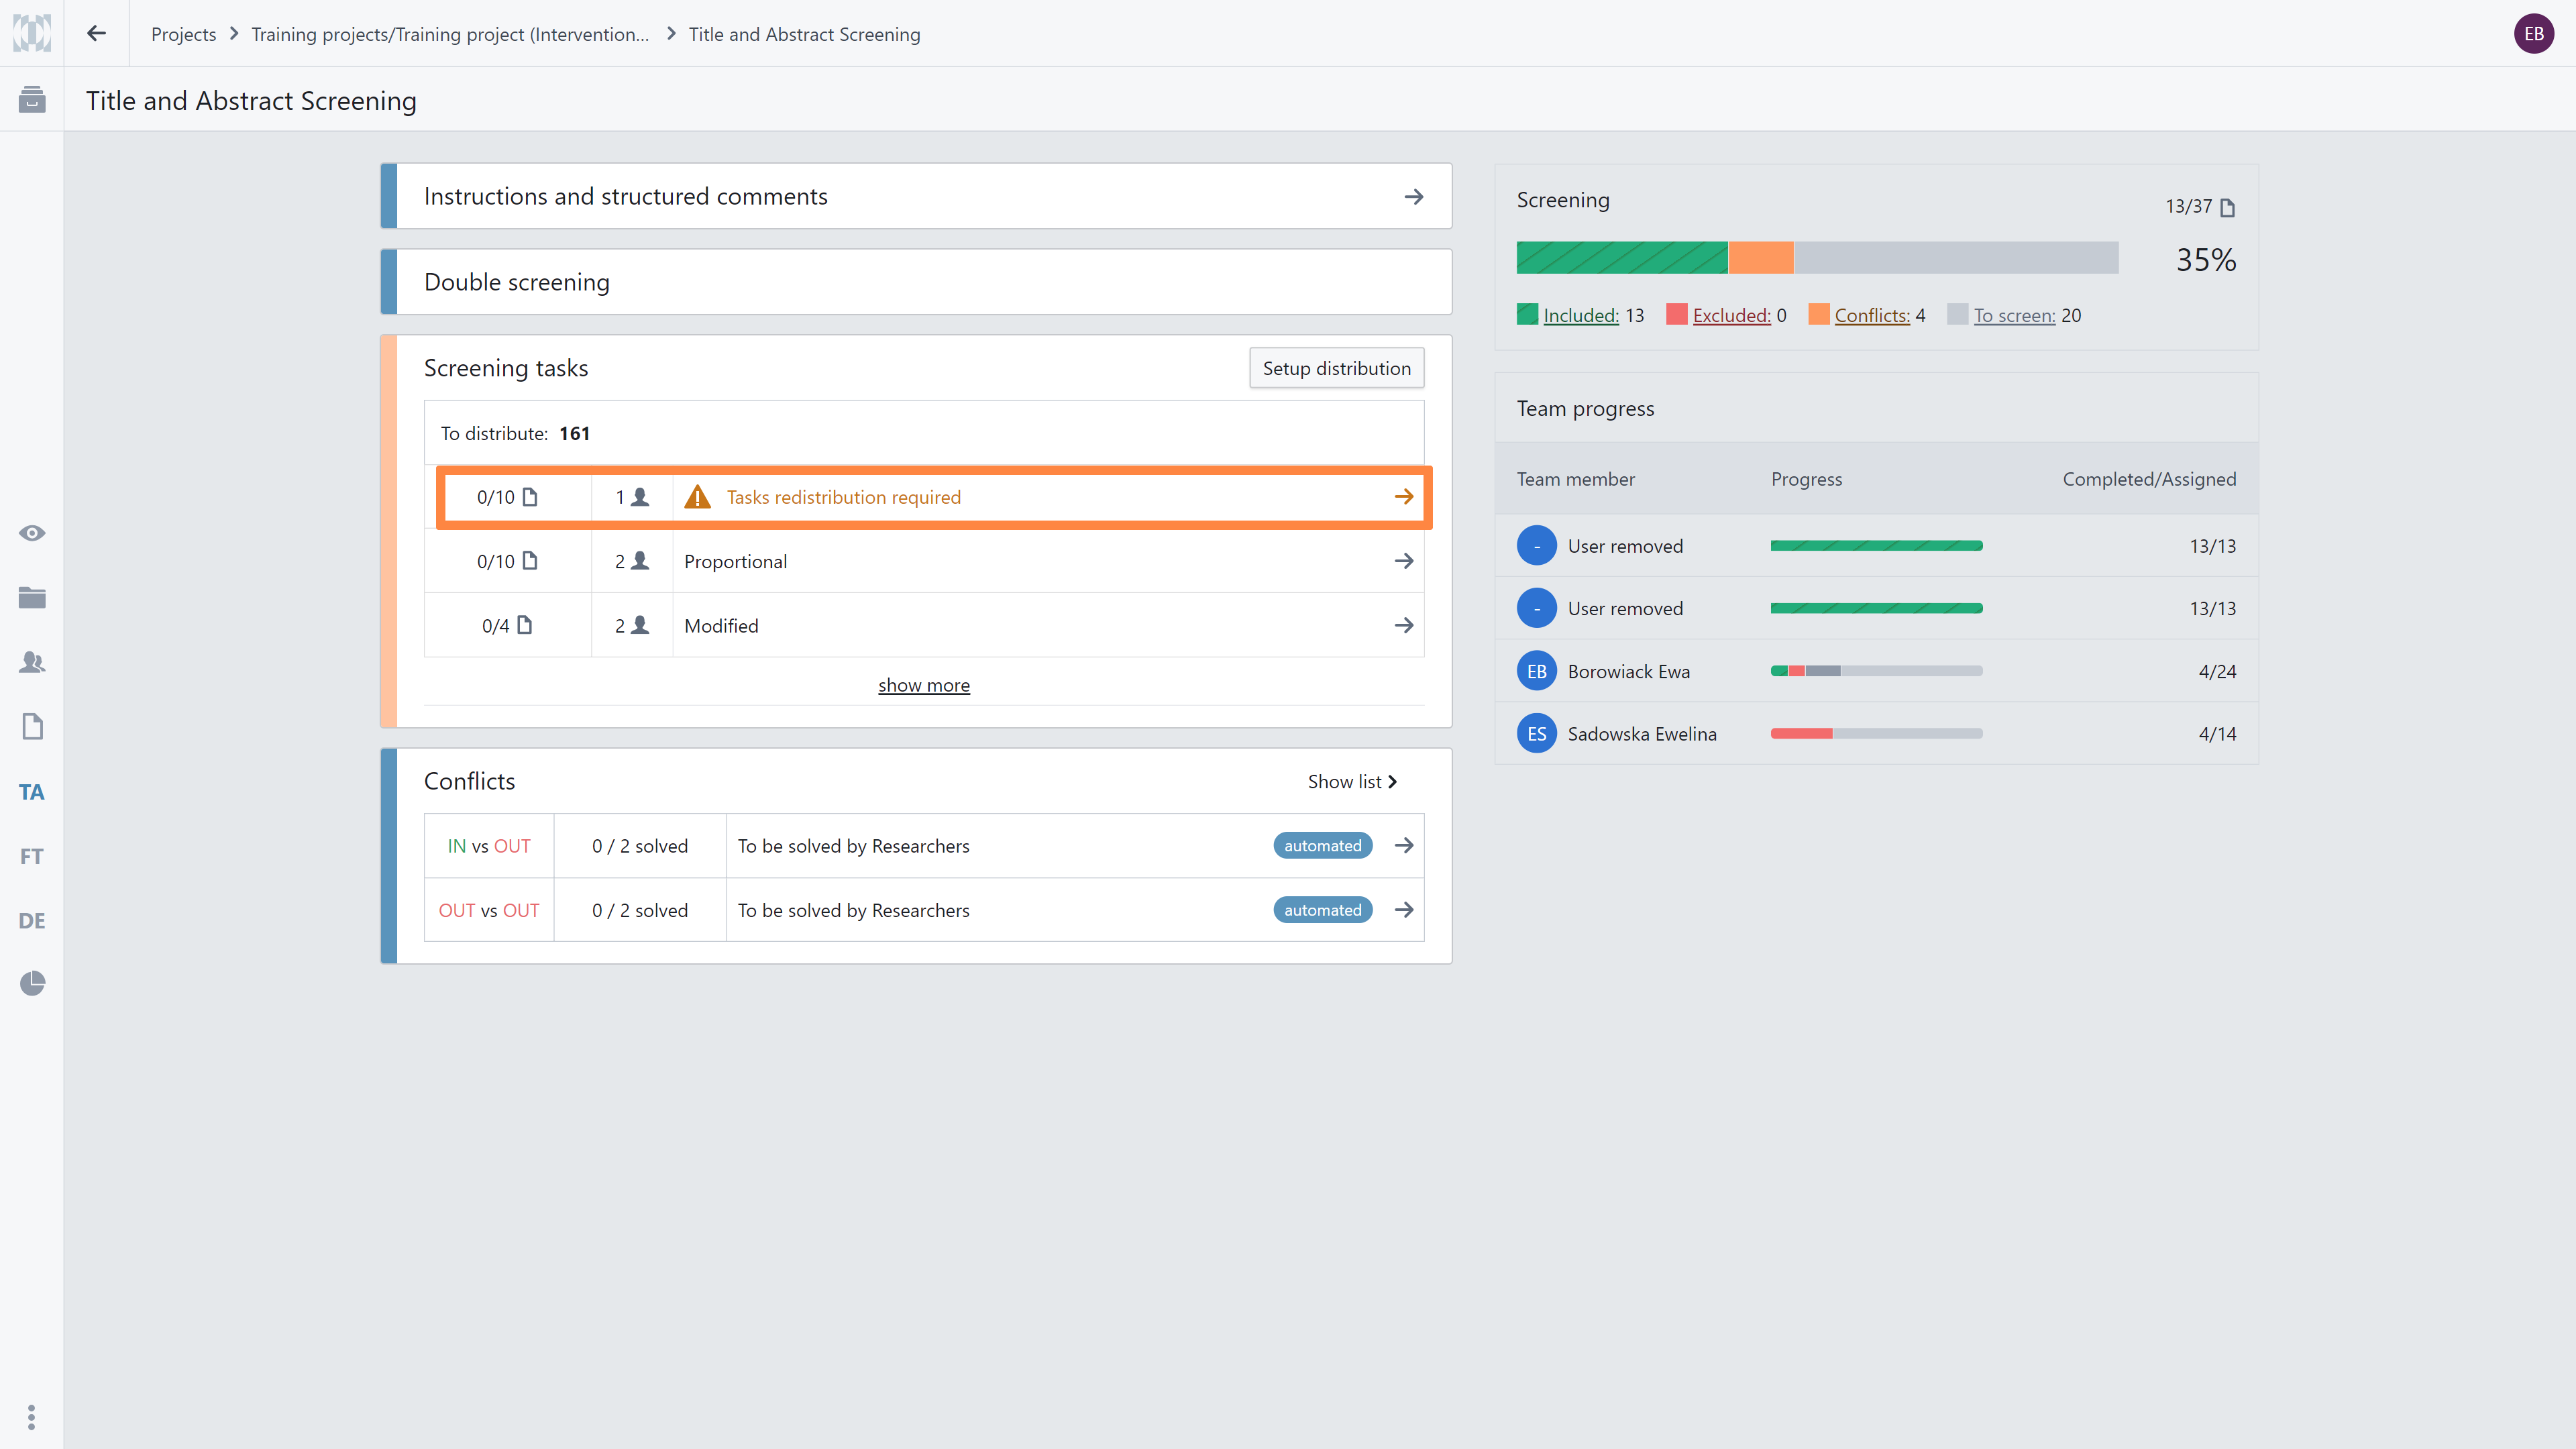Click 4/24 completed count for Borowiack
Image resolution: width=2576 pixels, height=1449 pixels.
point(2217,672)
